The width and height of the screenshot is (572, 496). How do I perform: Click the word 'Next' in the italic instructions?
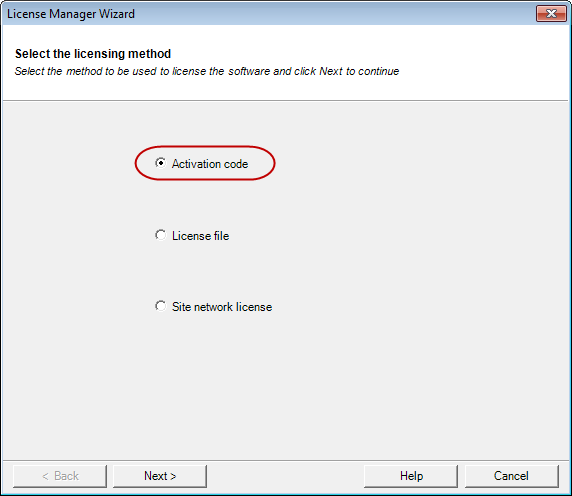[x=331, y=71]
